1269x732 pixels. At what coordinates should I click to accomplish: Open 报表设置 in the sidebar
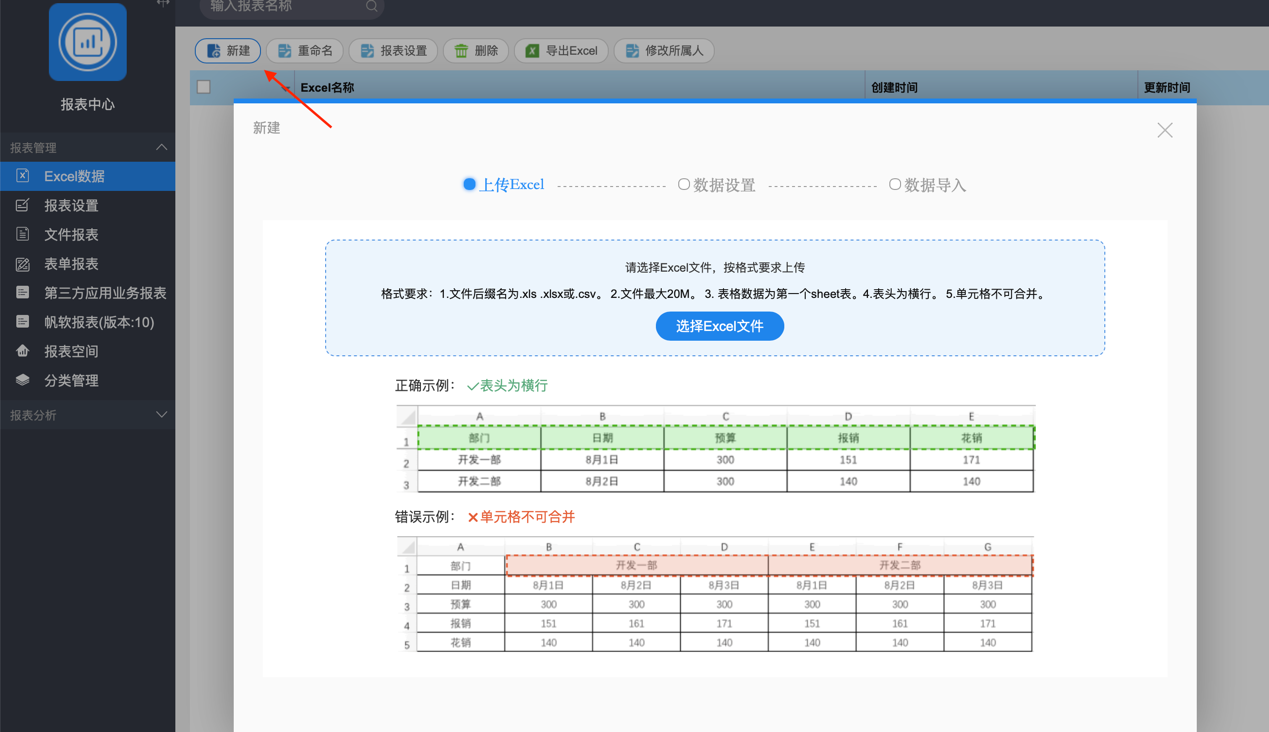coord(71,205)
